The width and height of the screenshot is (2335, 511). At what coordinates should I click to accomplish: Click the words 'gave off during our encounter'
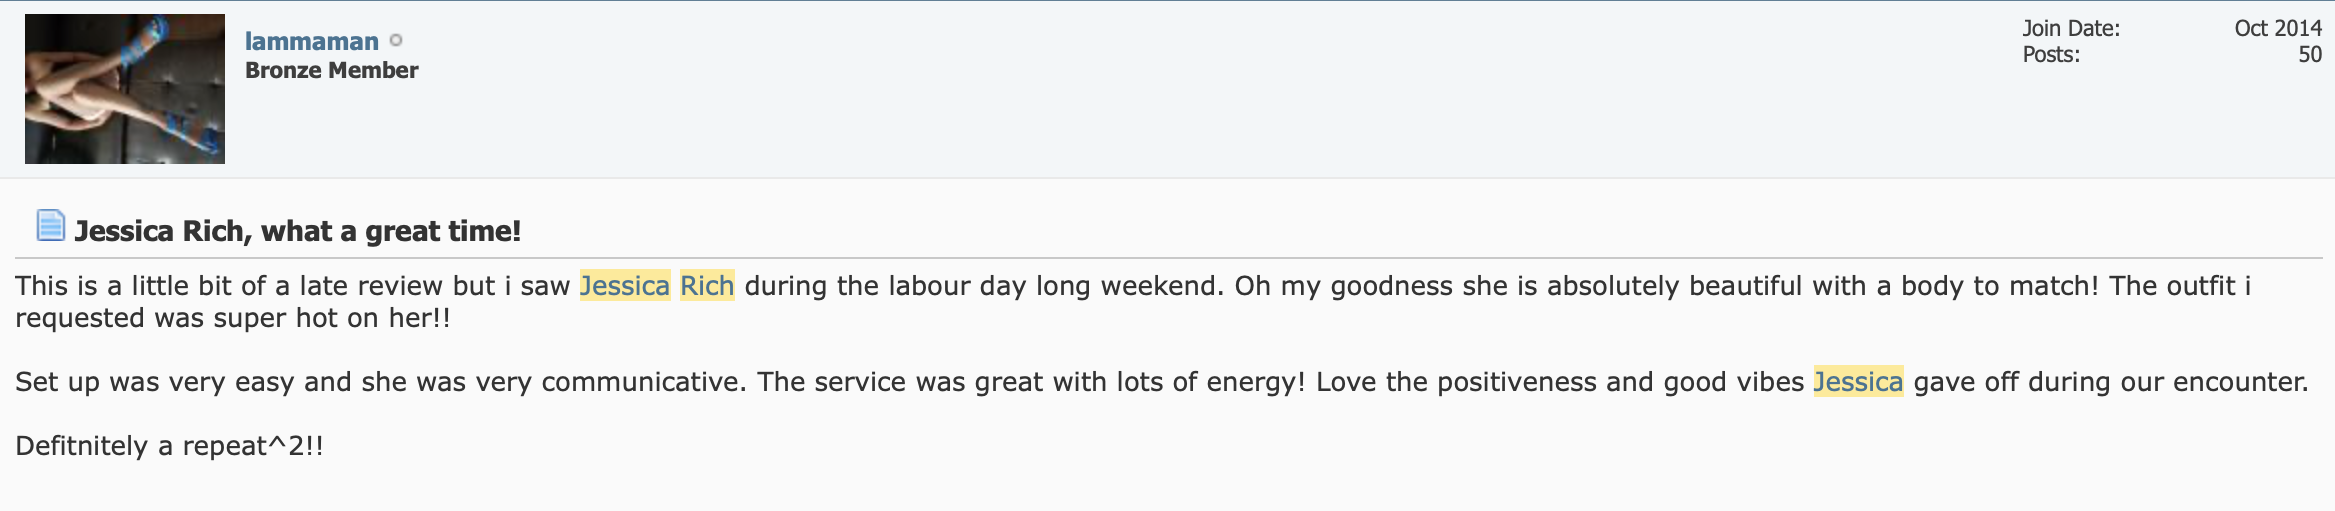point(2111,382)
